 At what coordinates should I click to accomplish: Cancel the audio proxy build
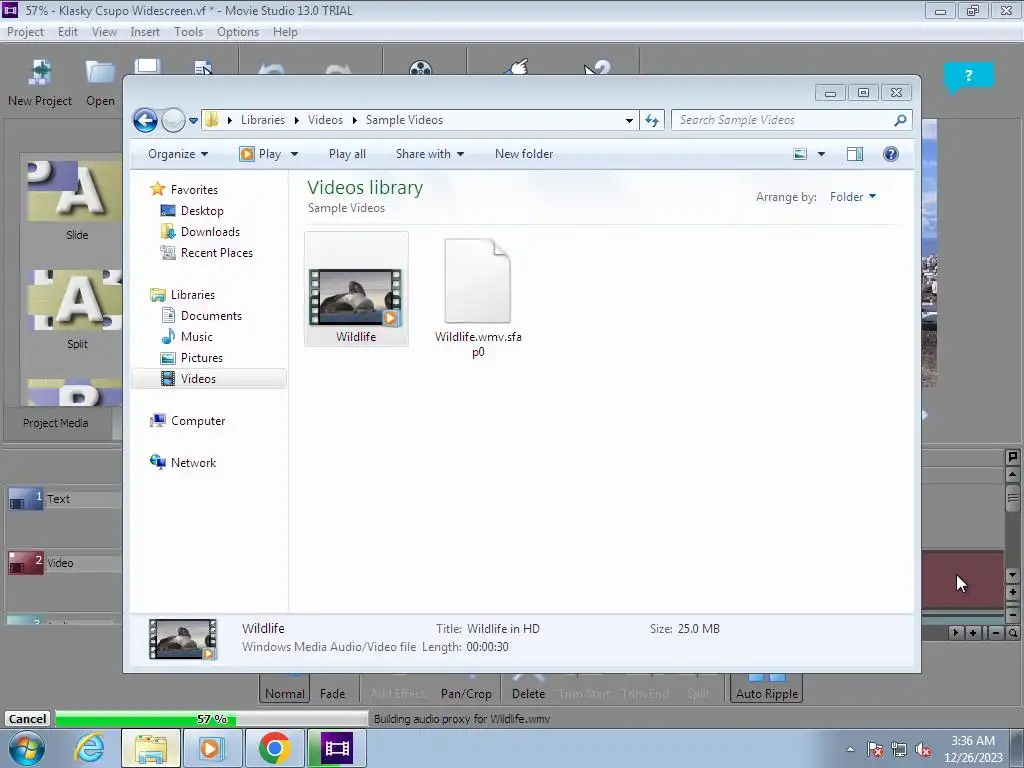[x=27, y=719]
